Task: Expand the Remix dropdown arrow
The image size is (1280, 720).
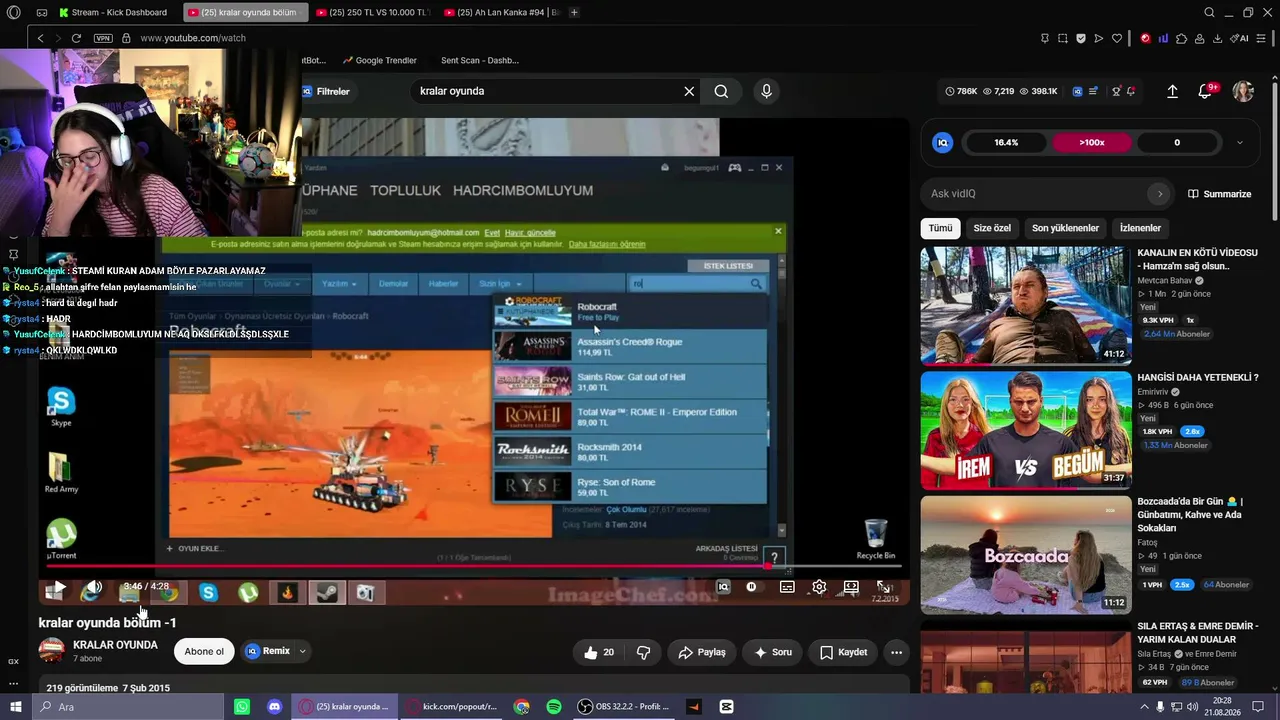Action: [x=302, y=651]
